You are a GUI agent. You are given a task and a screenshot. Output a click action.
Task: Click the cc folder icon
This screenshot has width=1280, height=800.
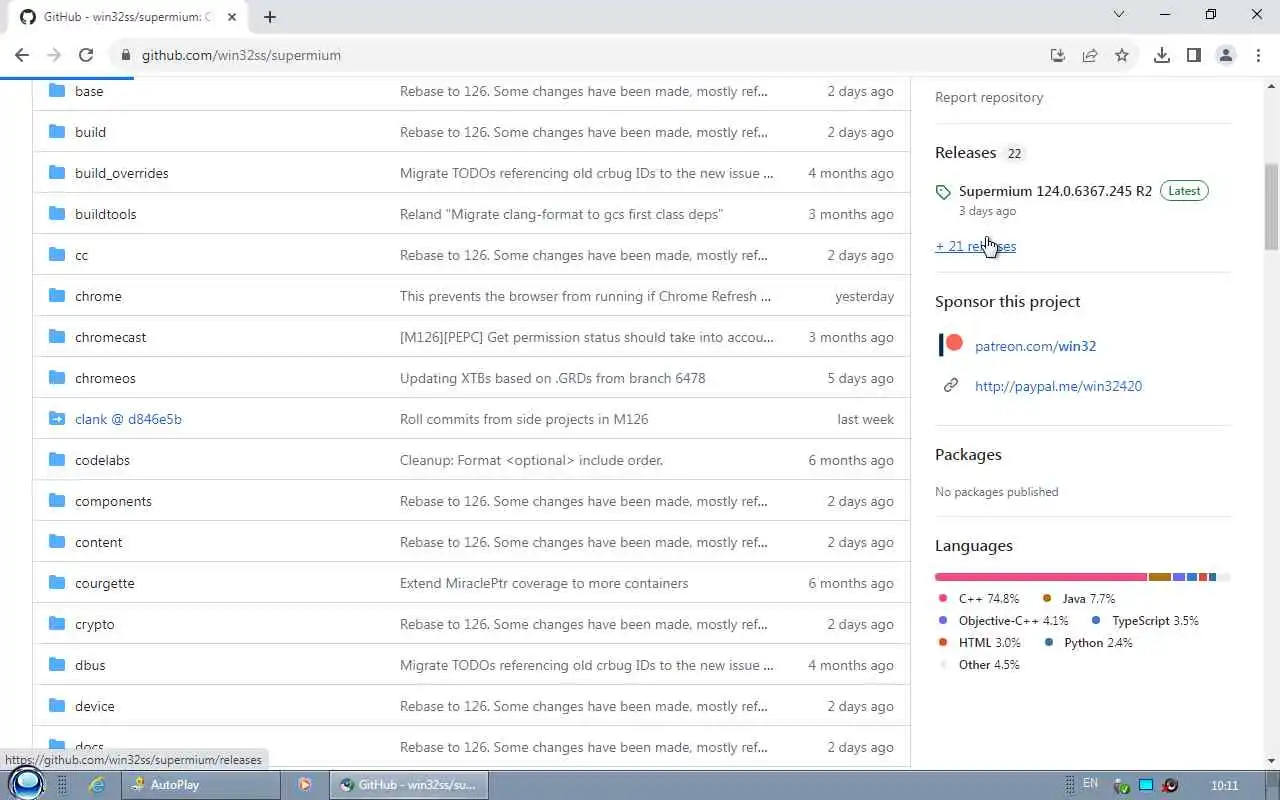(57, 255)
